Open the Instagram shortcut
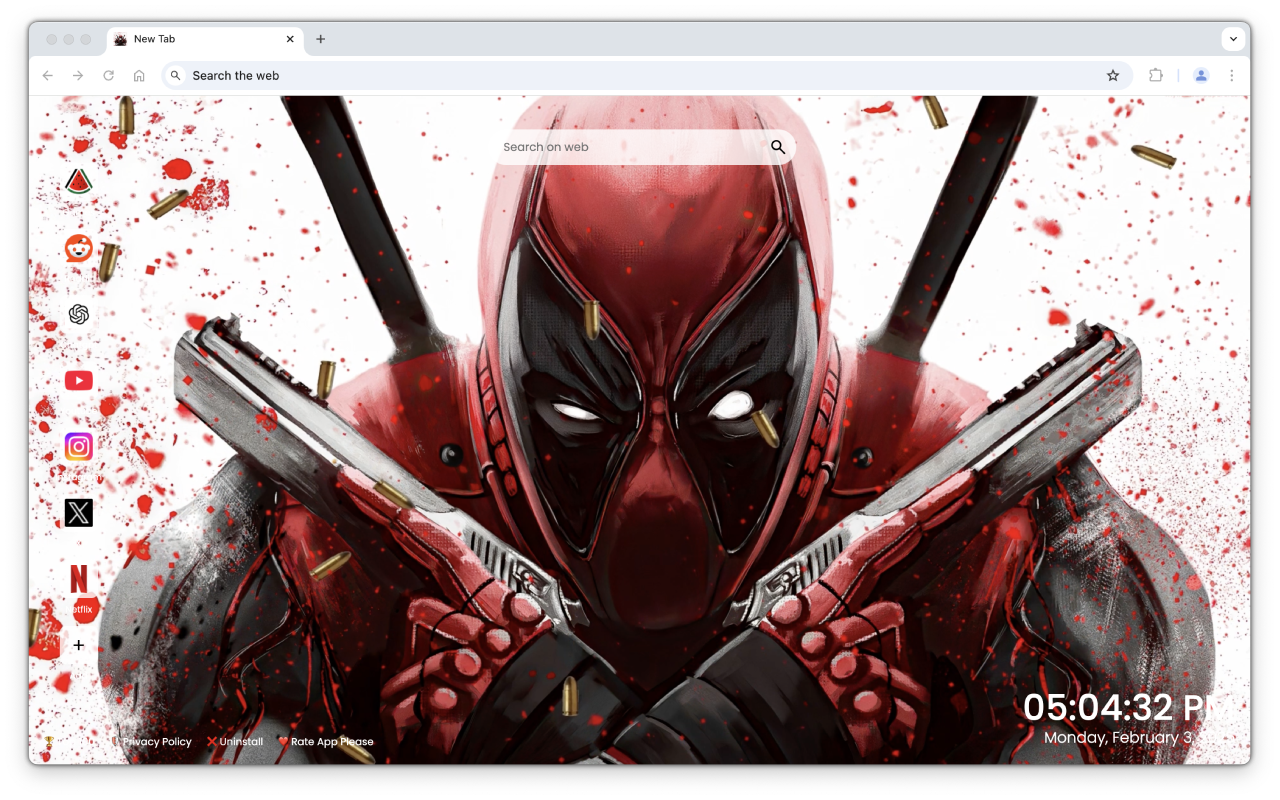This screenshot has width=1280, height=800. [79, 447]
